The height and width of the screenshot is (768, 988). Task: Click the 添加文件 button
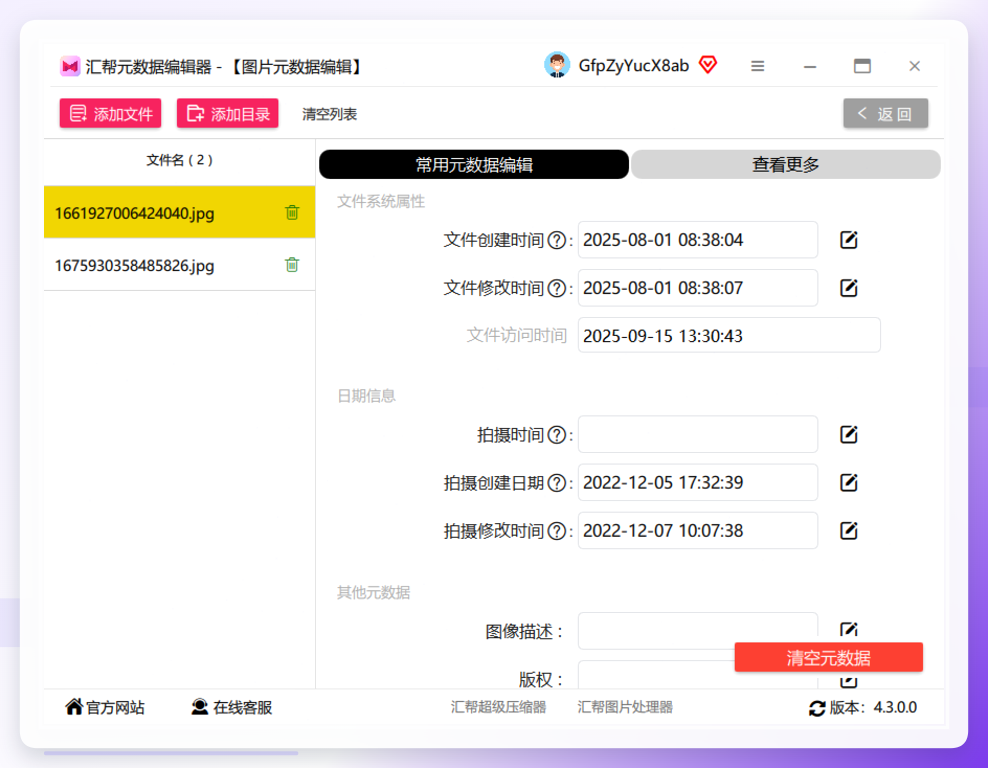click(110, 113)
